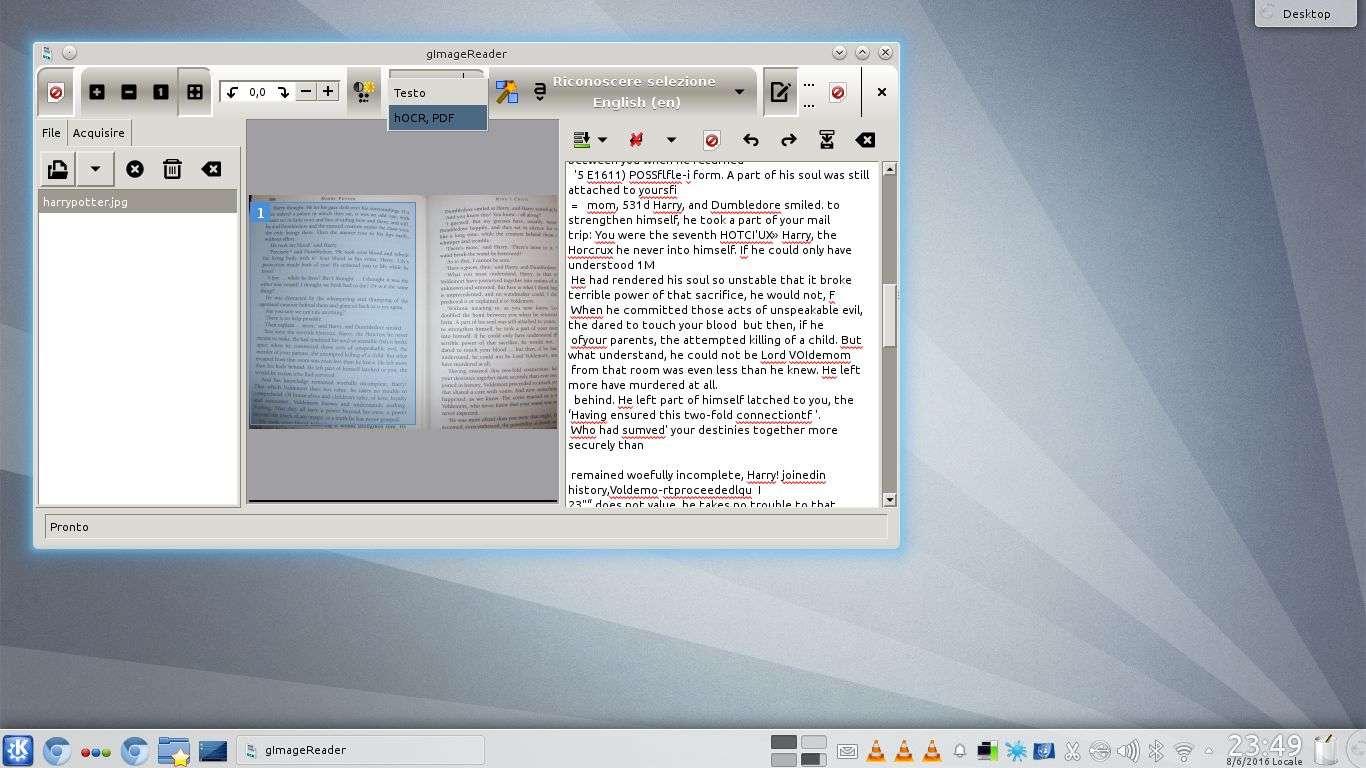Switch to the bottom-right virtual desktop in pager

coord(814,760)
